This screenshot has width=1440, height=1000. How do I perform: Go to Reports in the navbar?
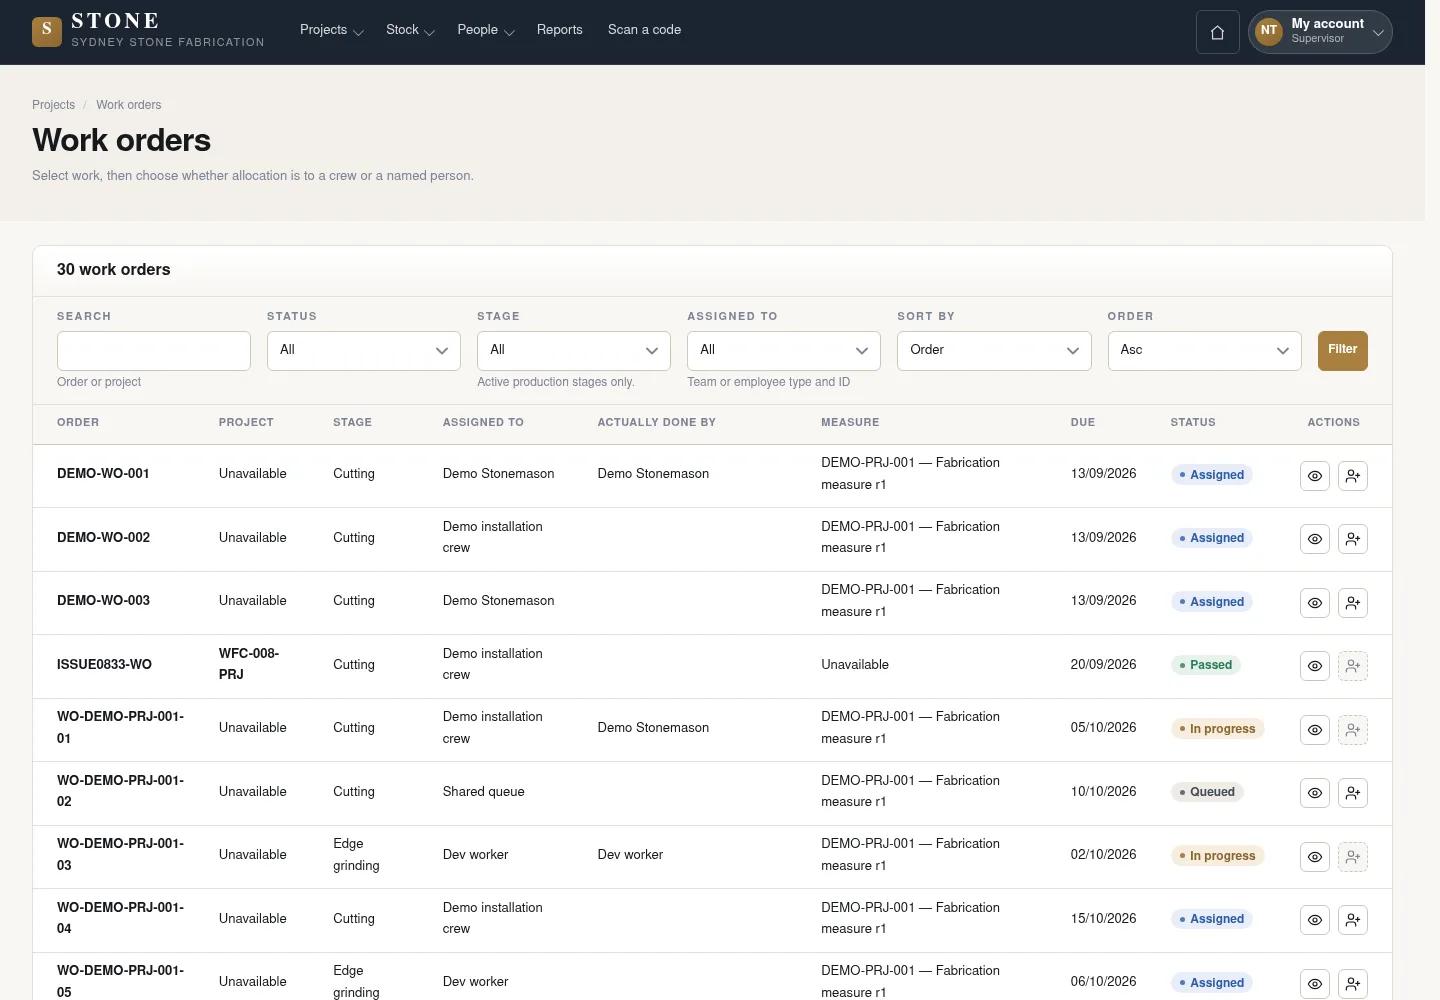(559, 30)
